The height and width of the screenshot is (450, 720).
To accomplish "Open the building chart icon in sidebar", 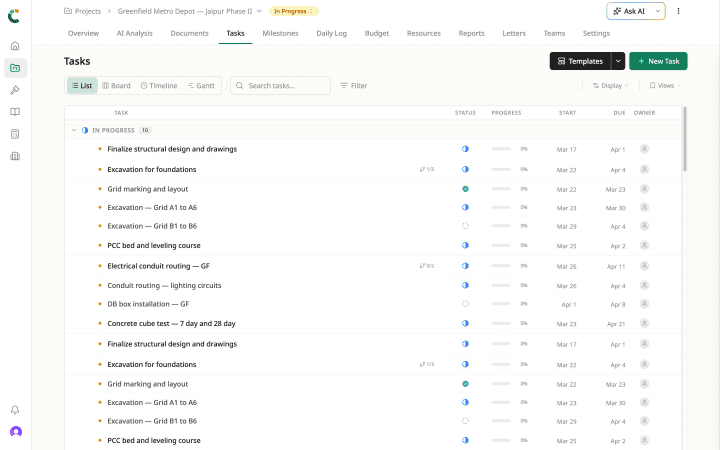I will click(15, 156).
